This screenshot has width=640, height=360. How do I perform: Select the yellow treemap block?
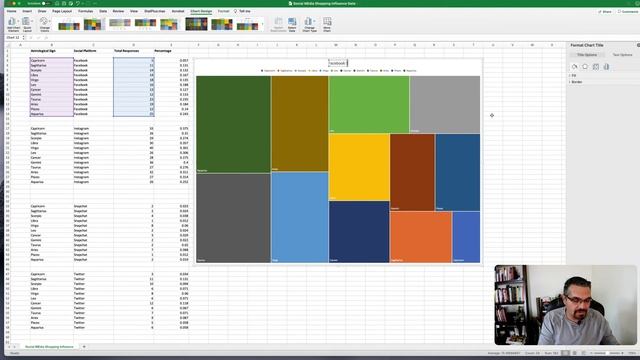[359, 167]
